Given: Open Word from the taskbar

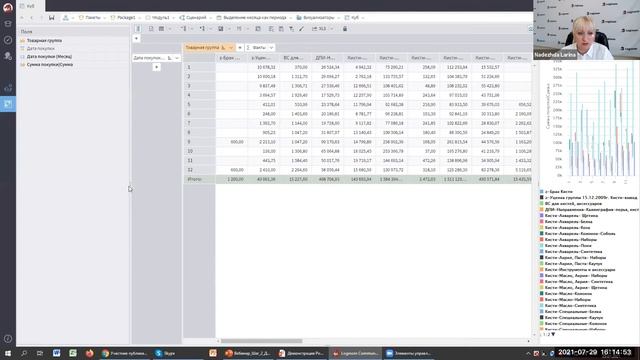Looking at the screenshot, I should pos(56,353).
